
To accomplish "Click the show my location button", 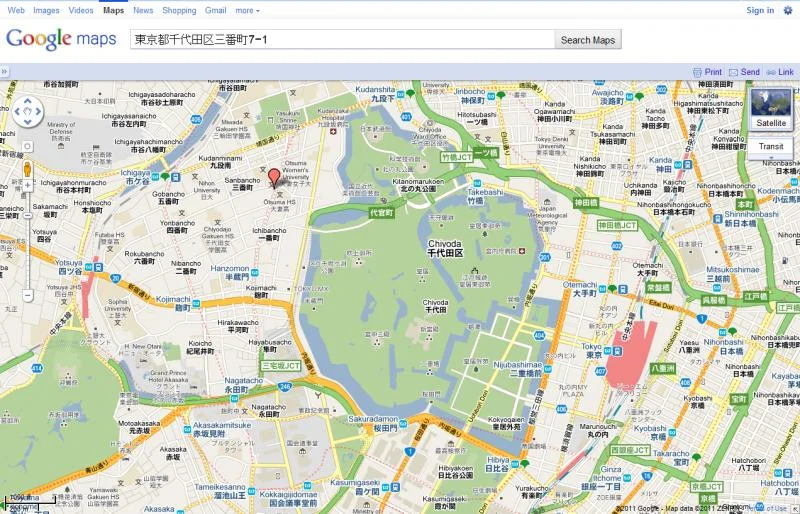I will (28, 147).
